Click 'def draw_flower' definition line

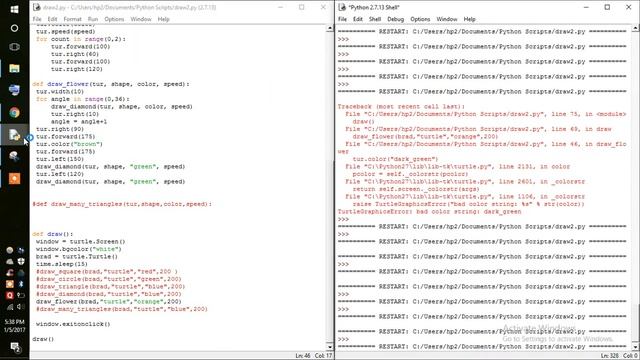111,84
